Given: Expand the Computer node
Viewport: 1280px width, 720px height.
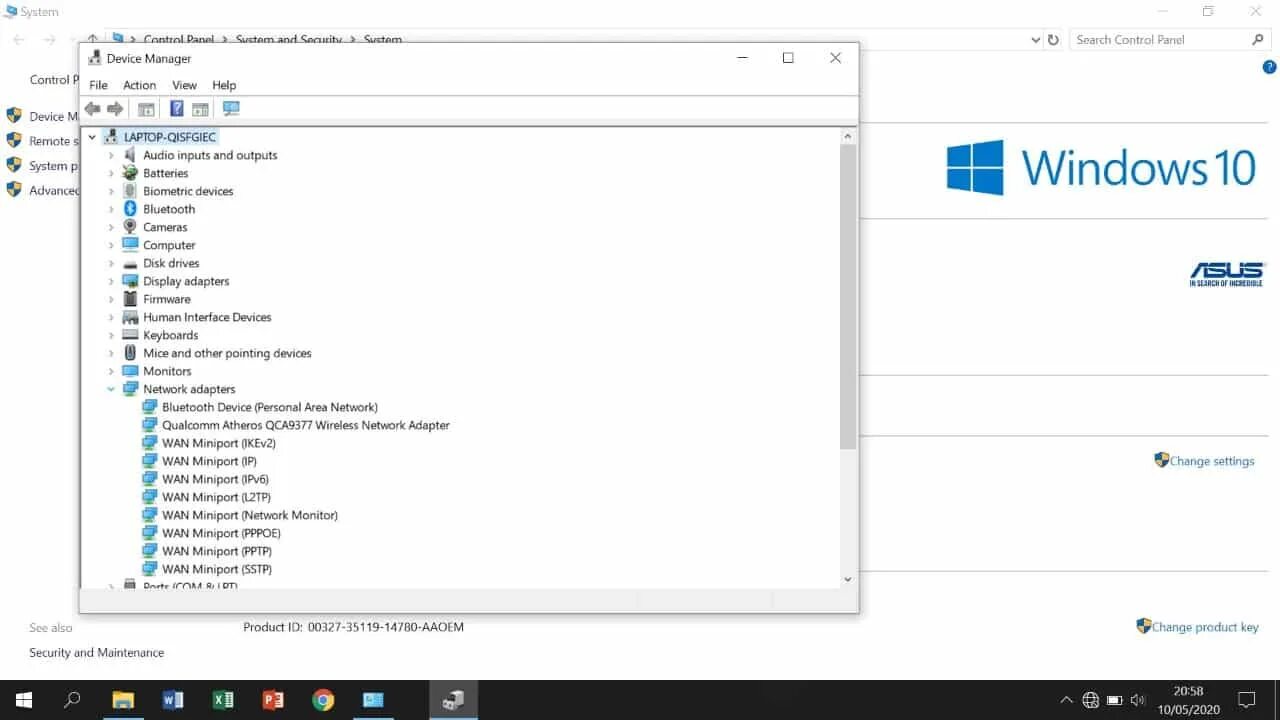Looking at the screenshot, I should [x=111, y=245].
